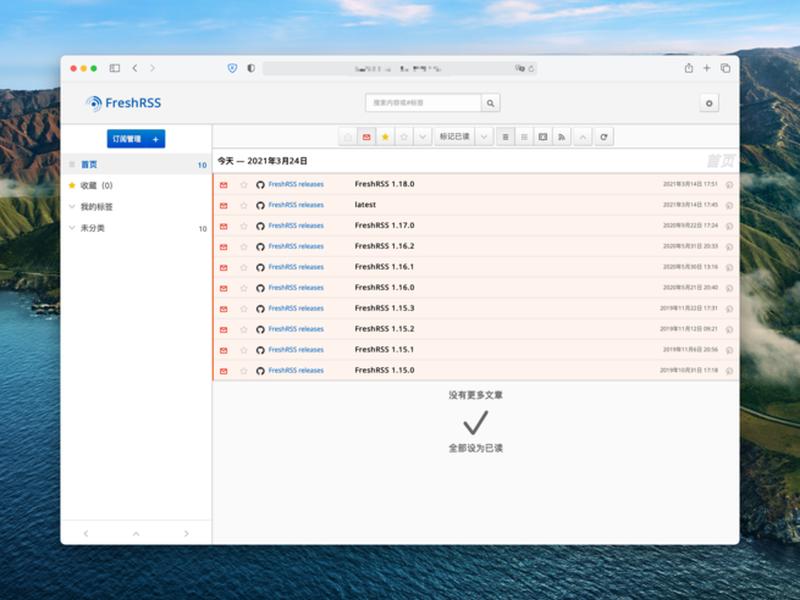Open the settings gear menu
800x600 pixels.
(x=709, y=103)
